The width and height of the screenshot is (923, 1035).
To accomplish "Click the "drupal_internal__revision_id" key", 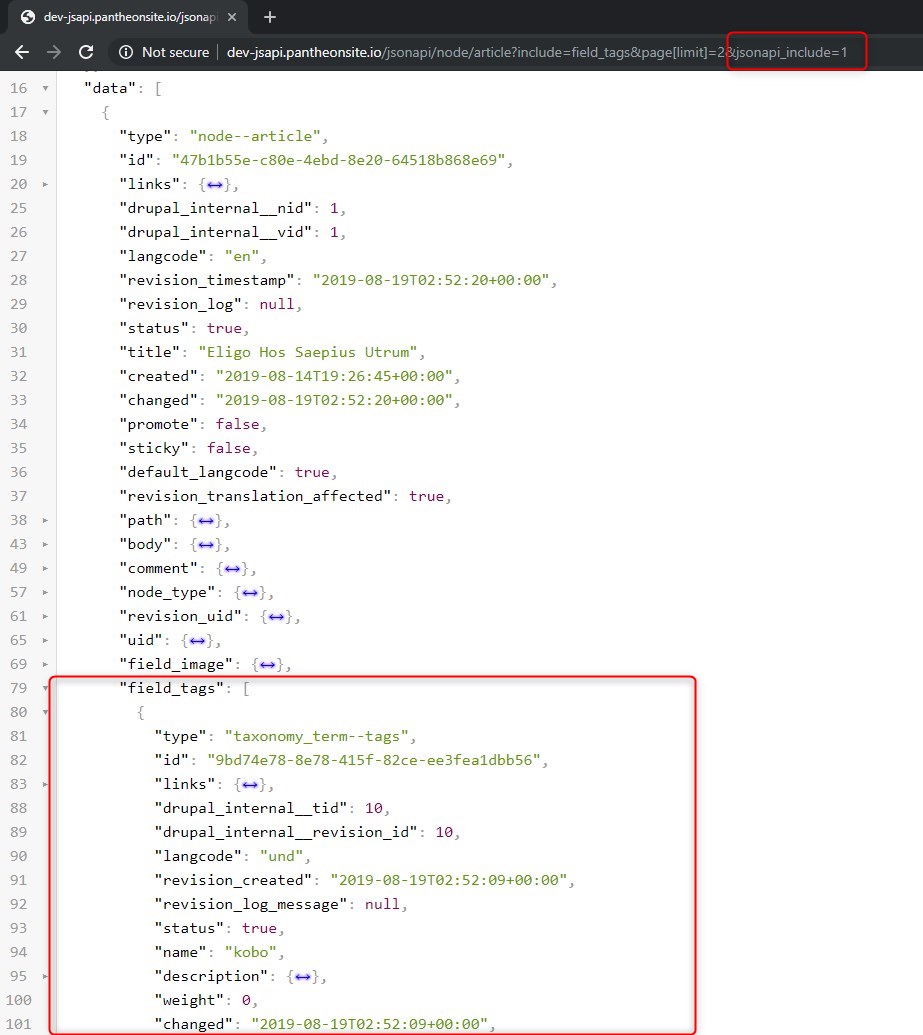I will click(286, 832).
